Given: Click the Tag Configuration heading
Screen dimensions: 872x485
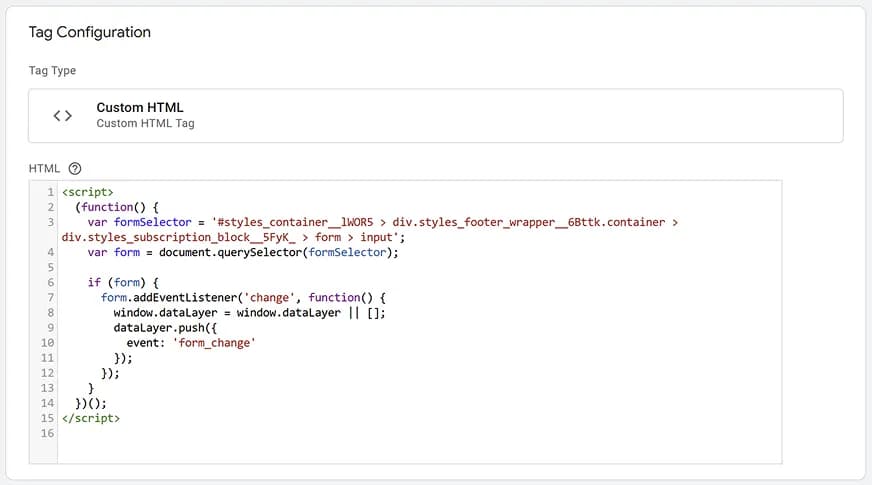Looking at the screenshot, I should click(x=90, y=32).
